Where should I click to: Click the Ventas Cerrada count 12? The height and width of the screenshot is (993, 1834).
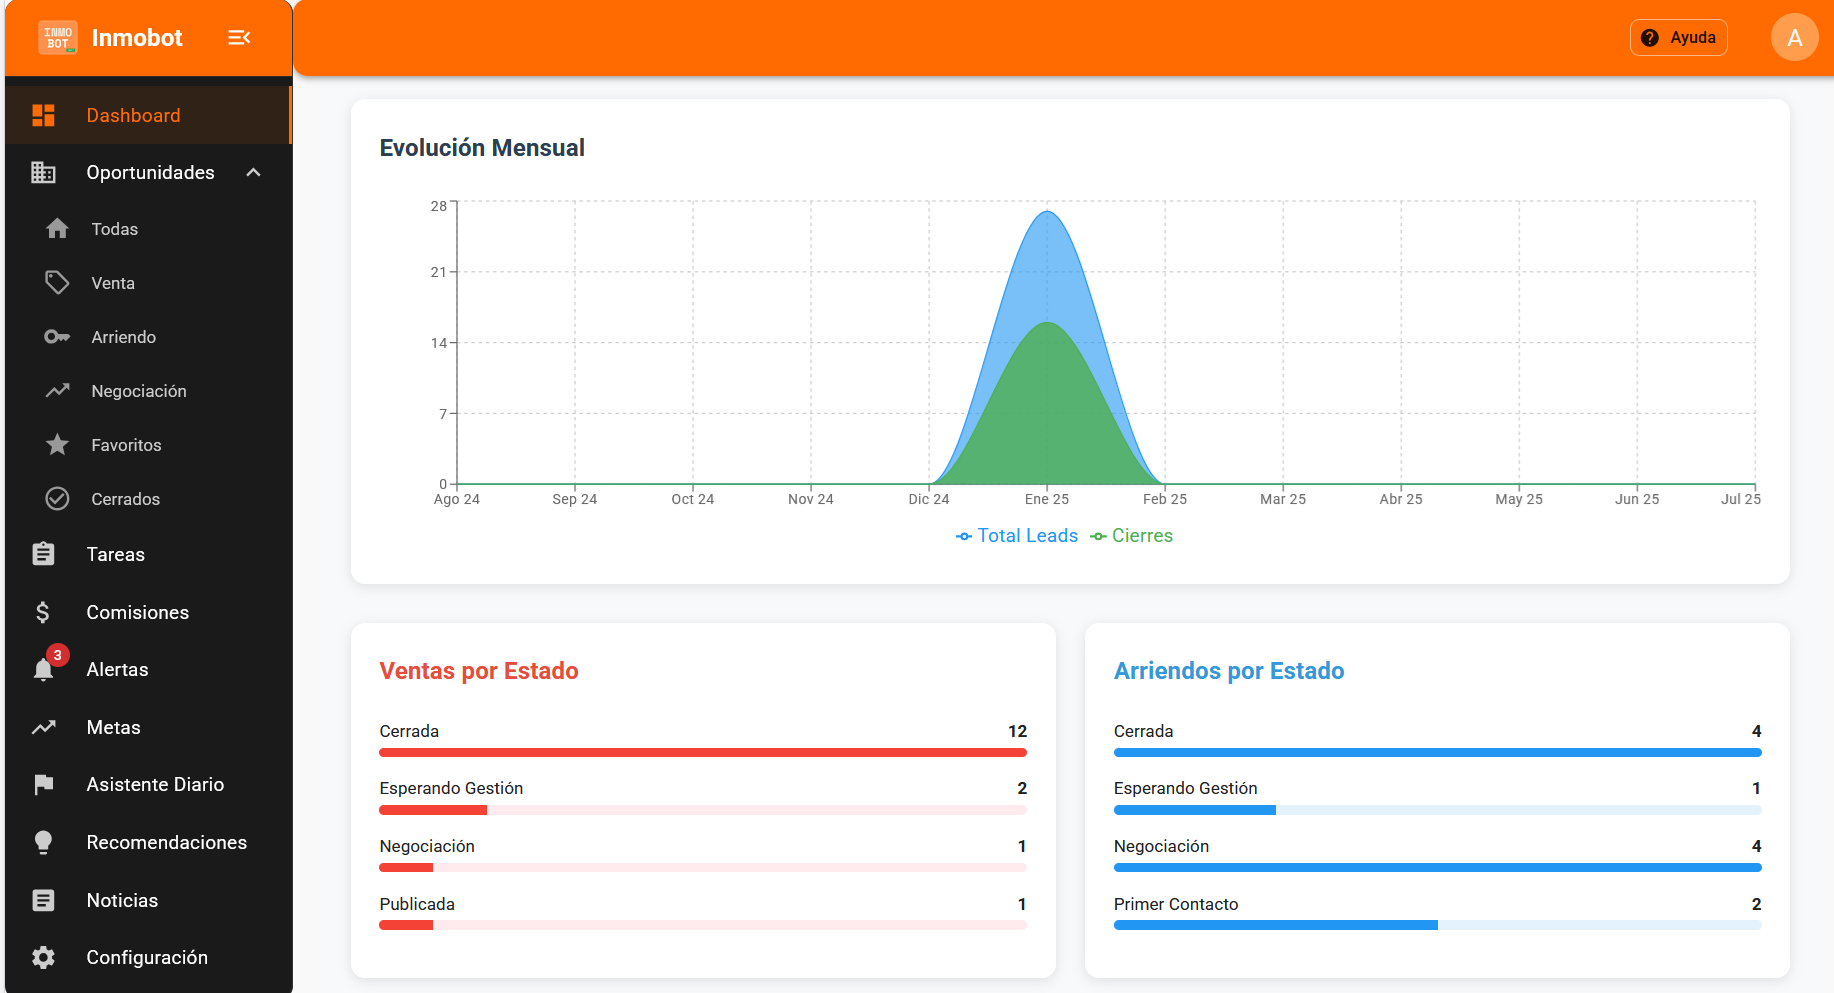[1017, 731]
